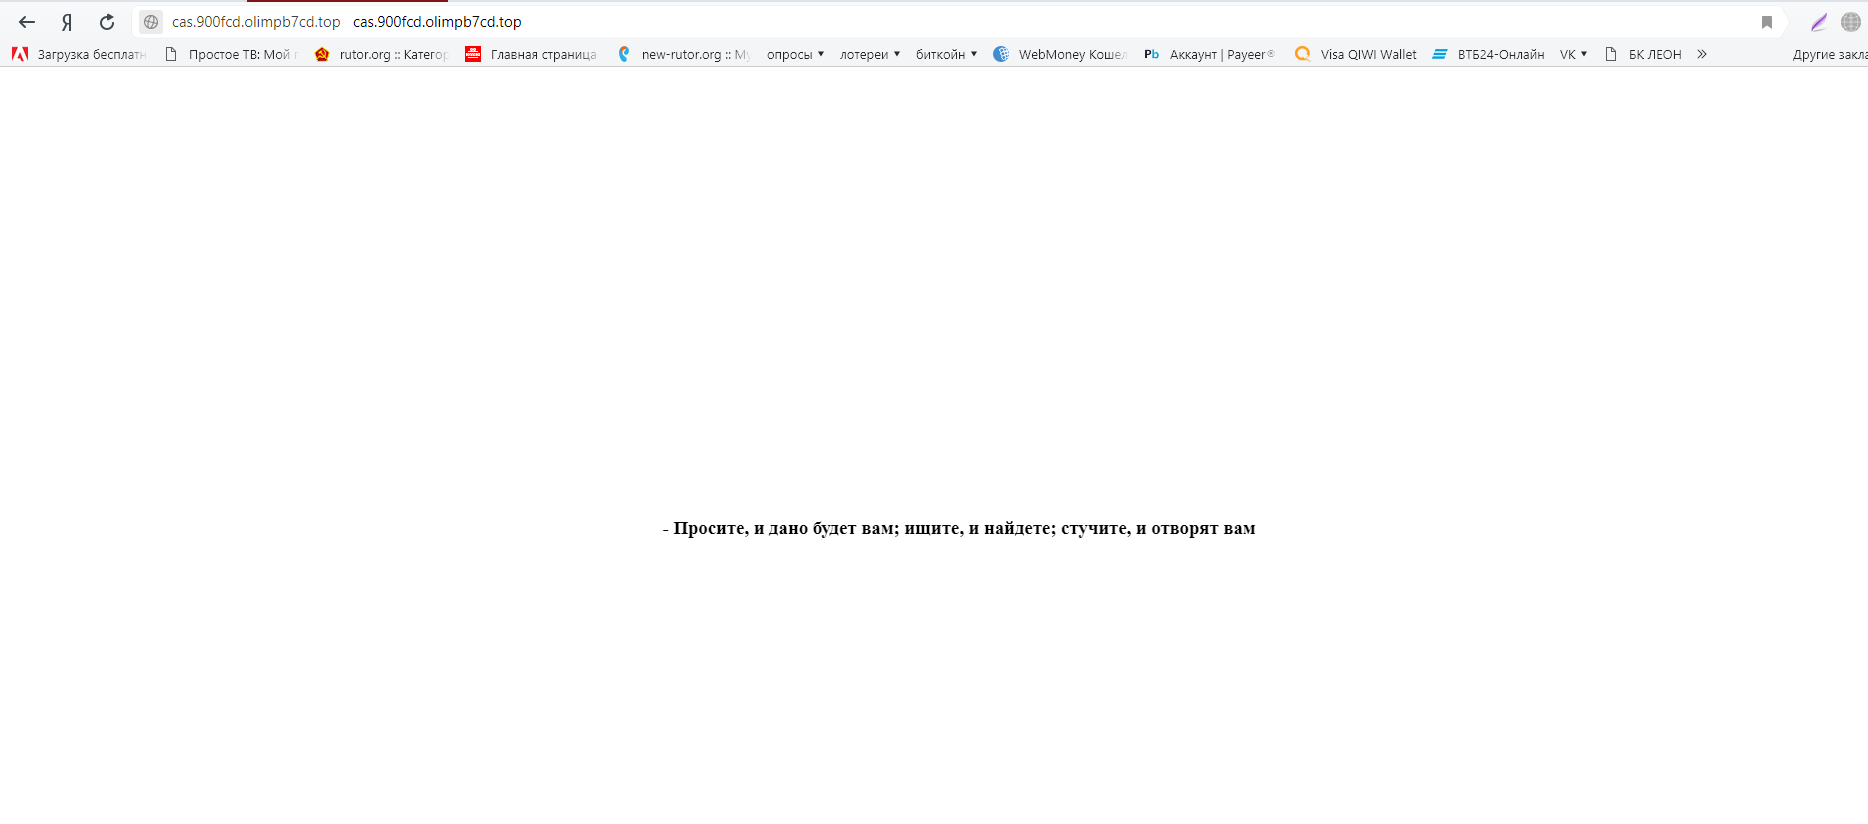Click the grey globe icon beside the feather
Image resolution: width=1868 pixels, height=824 pixels.
(1851, 22)
